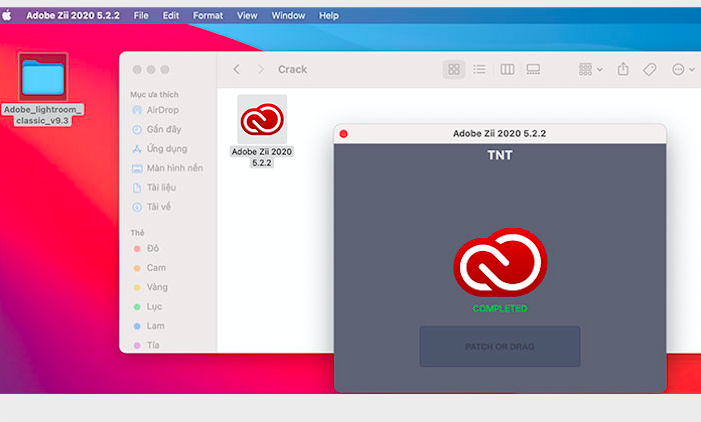Open the Window menu

point(288,16)
